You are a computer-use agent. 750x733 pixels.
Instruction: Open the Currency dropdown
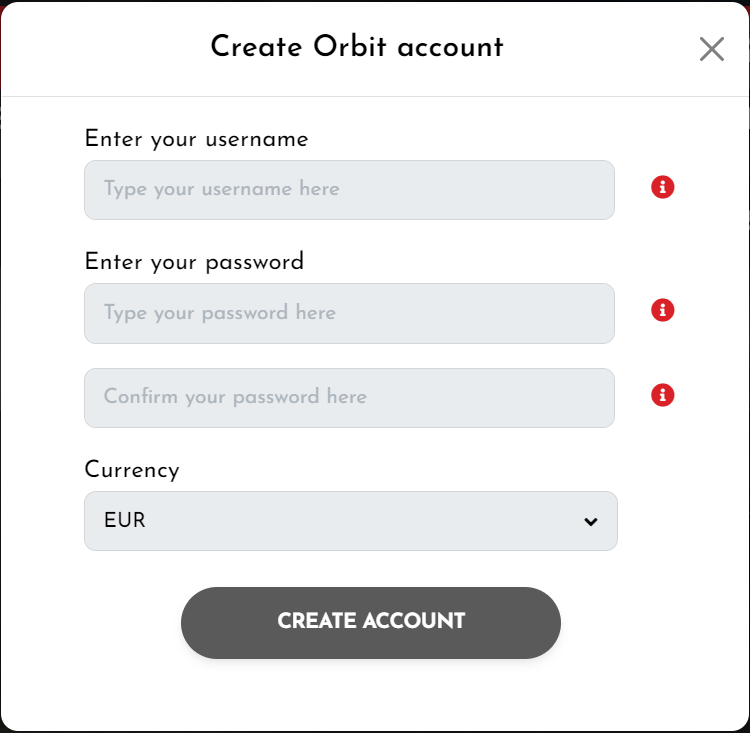click(350, 521)
